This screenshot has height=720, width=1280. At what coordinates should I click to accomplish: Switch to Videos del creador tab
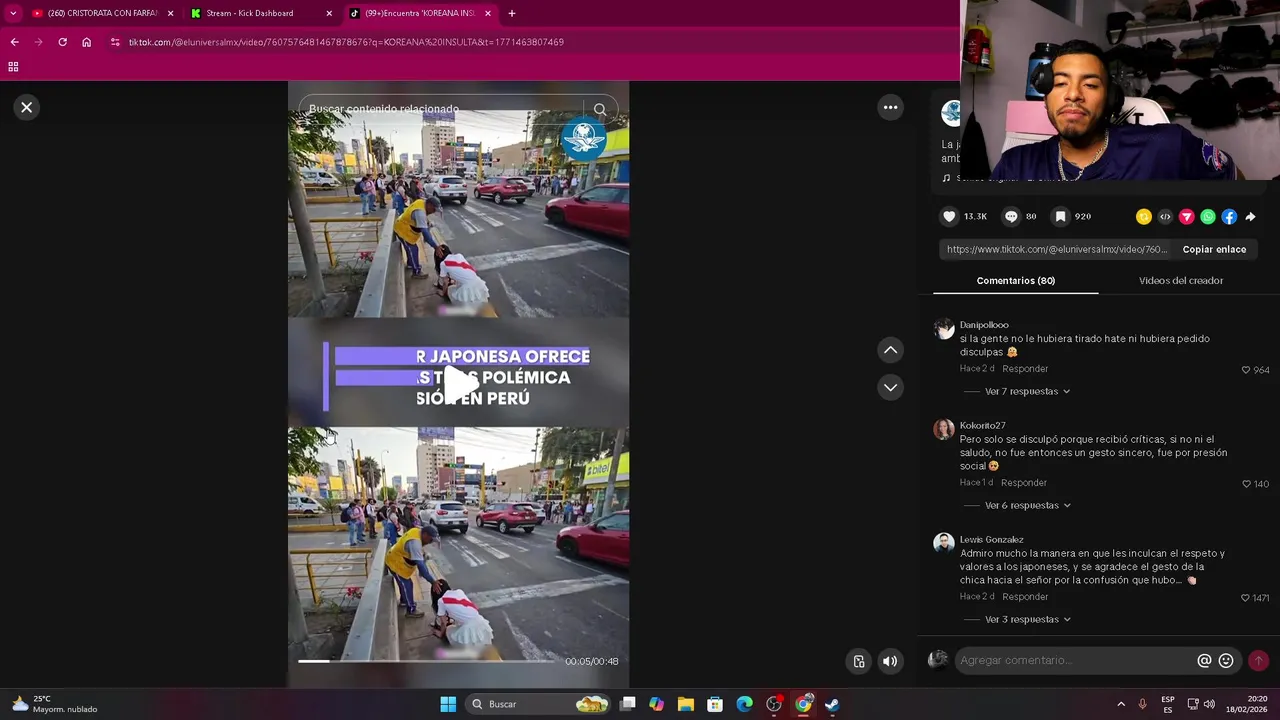coord(1181,281)
